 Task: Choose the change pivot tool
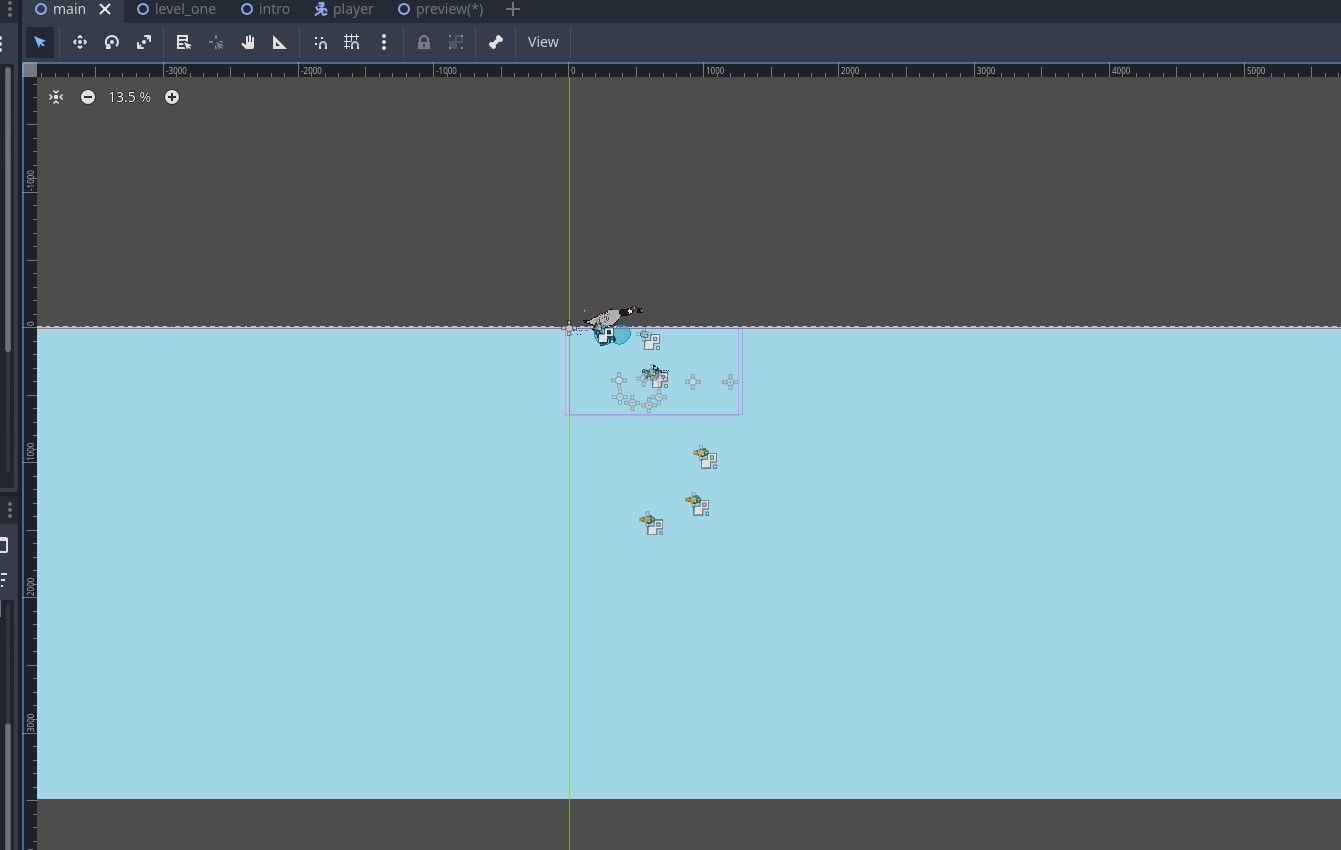(x=216, y=42)
